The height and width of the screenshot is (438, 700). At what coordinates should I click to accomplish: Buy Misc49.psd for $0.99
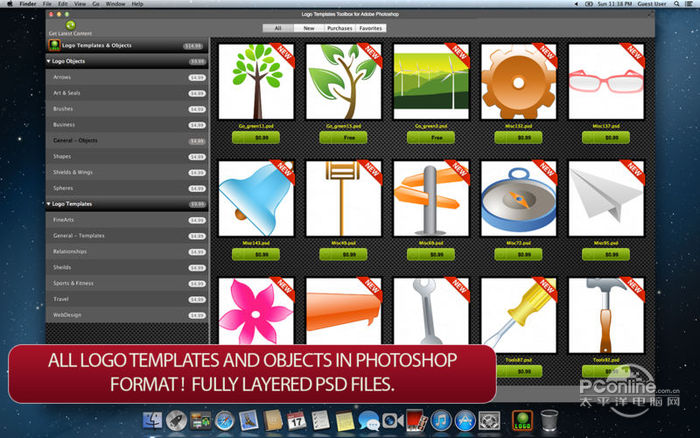click(344, 254)
